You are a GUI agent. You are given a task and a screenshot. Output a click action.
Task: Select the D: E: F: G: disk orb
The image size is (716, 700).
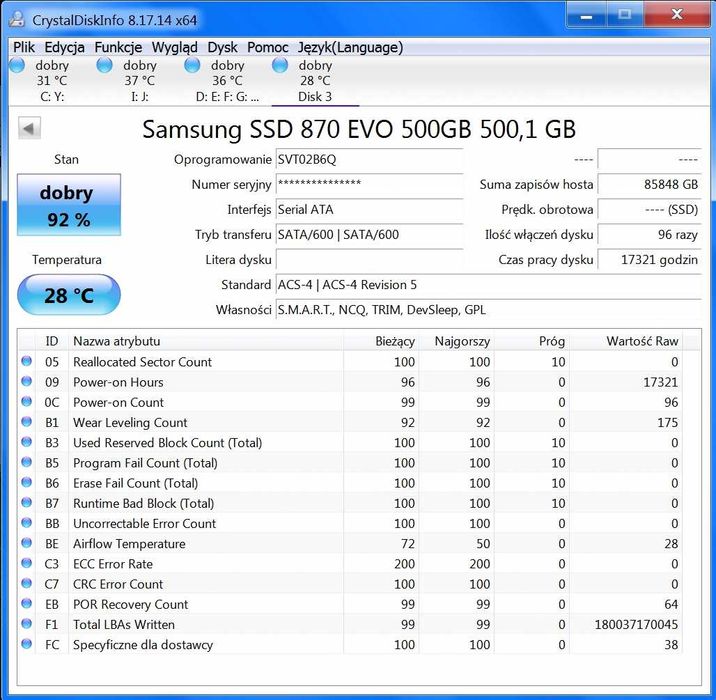click(x=192, y=65)
